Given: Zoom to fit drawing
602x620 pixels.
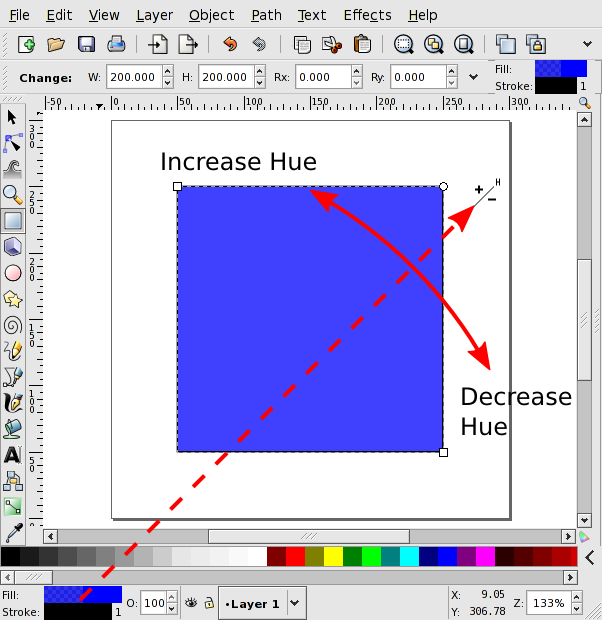Looking at the screenshot, I should click(434, 44).
